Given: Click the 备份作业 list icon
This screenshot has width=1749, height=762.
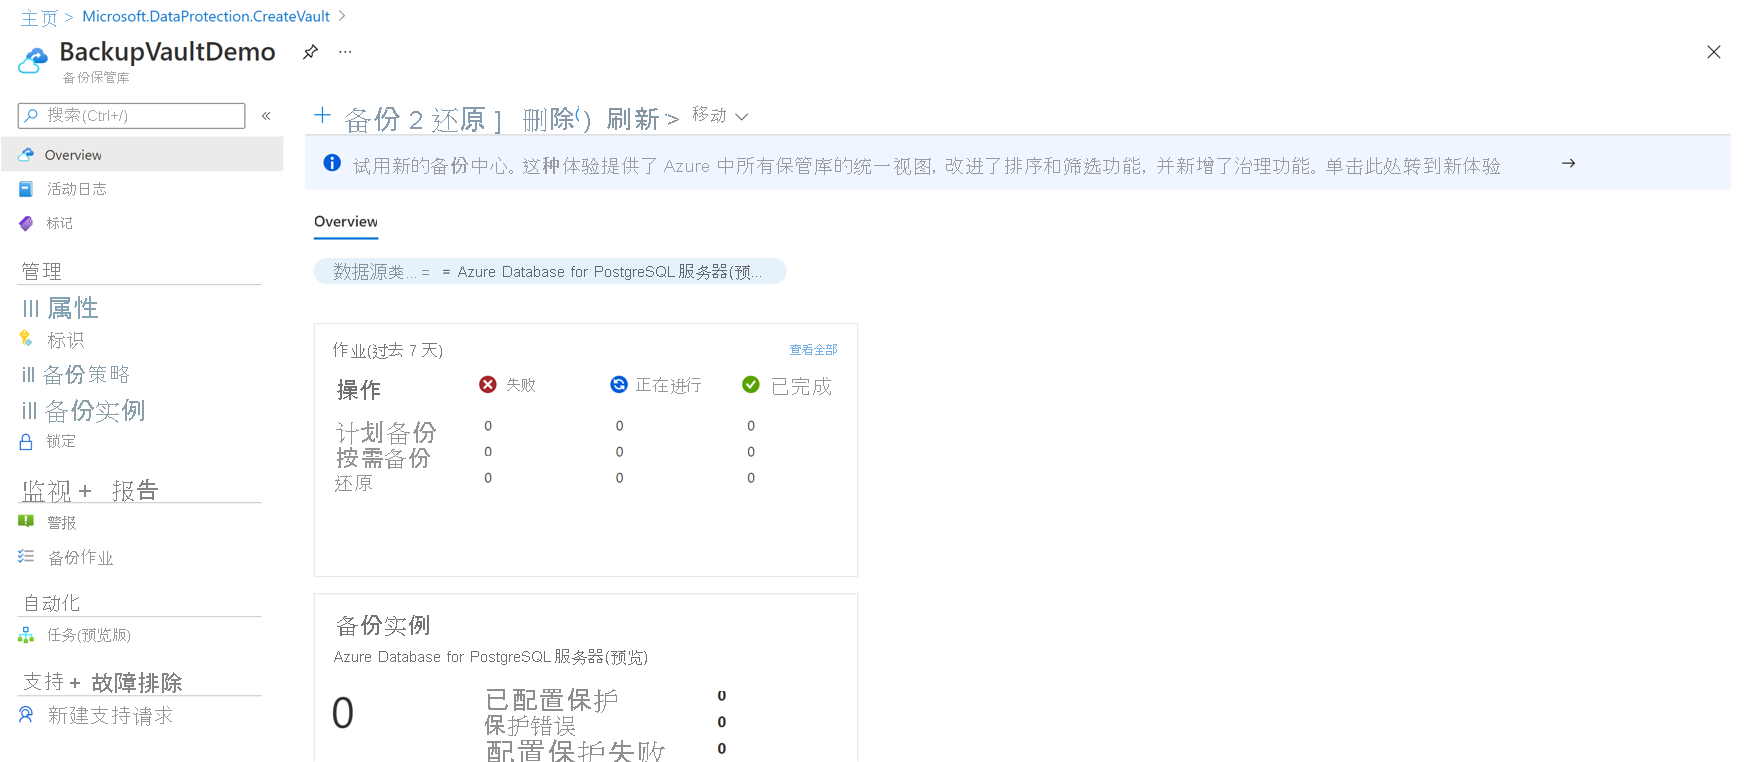Looking at the screenshot, I should pos(26,556).
